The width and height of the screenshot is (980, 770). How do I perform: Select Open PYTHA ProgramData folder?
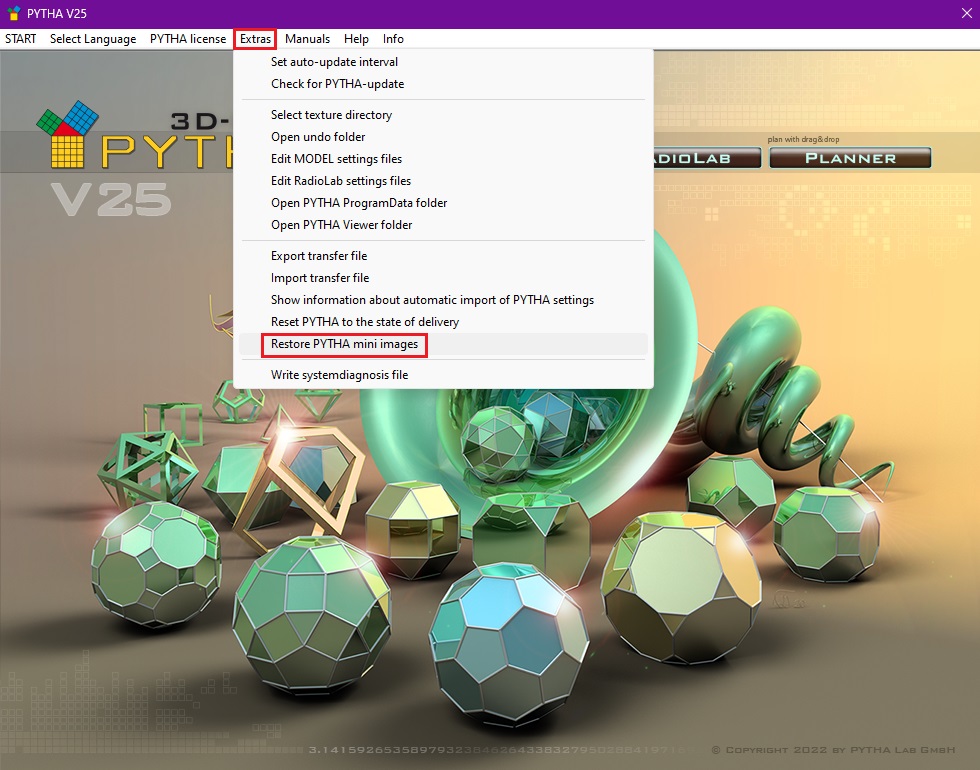(443, 202)
